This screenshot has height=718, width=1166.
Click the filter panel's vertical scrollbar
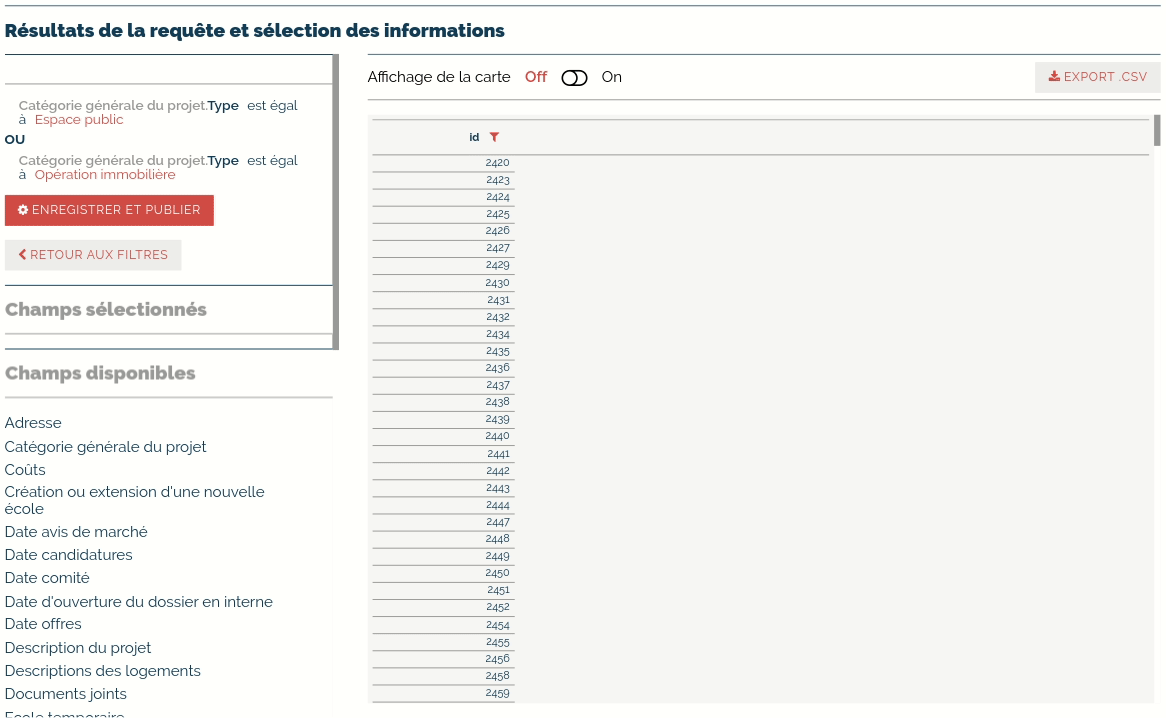(335, 200)
